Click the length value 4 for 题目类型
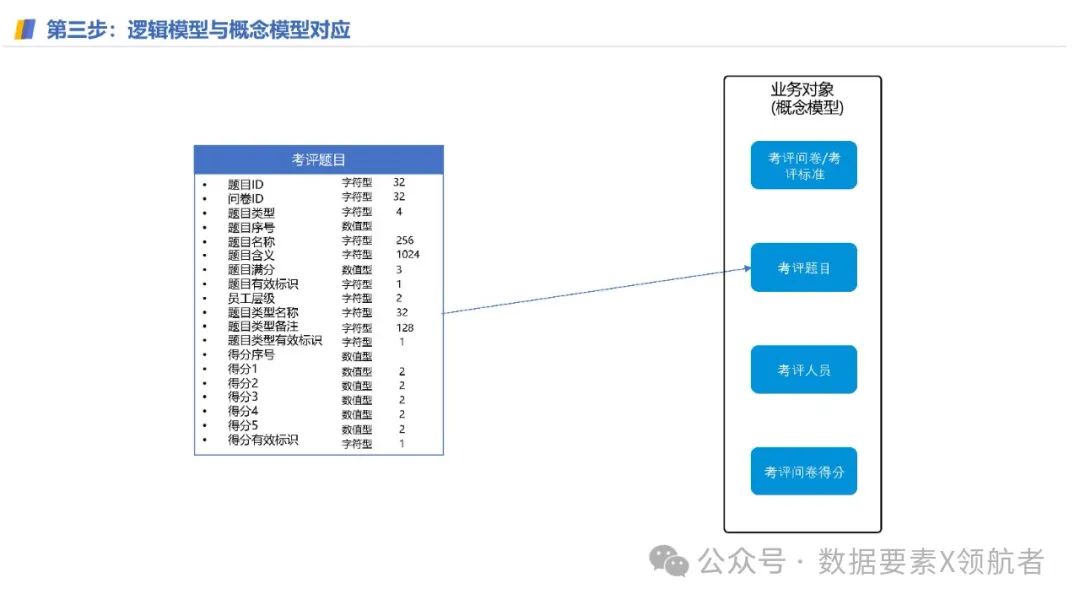This screenshot has width=1080, height=605. coord(399,212)
